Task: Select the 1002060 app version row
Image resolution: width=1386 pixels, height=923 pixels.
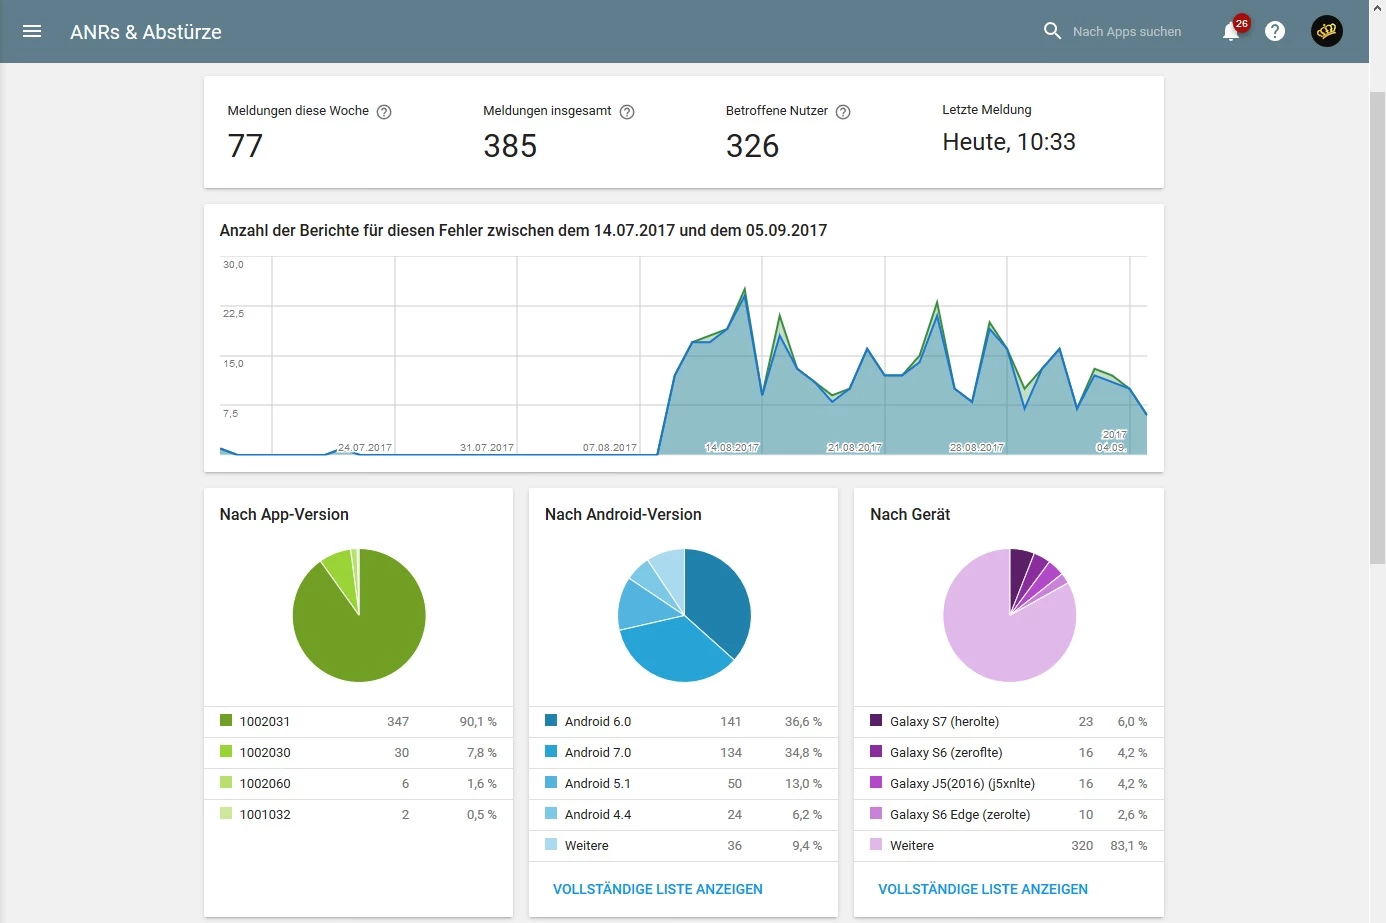Action: coord(358,783)
